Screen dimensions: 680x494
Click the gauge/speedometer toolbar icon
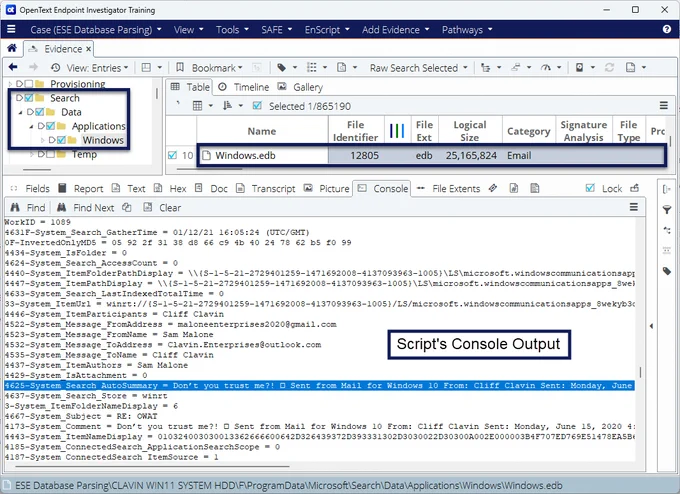[546, 68]
